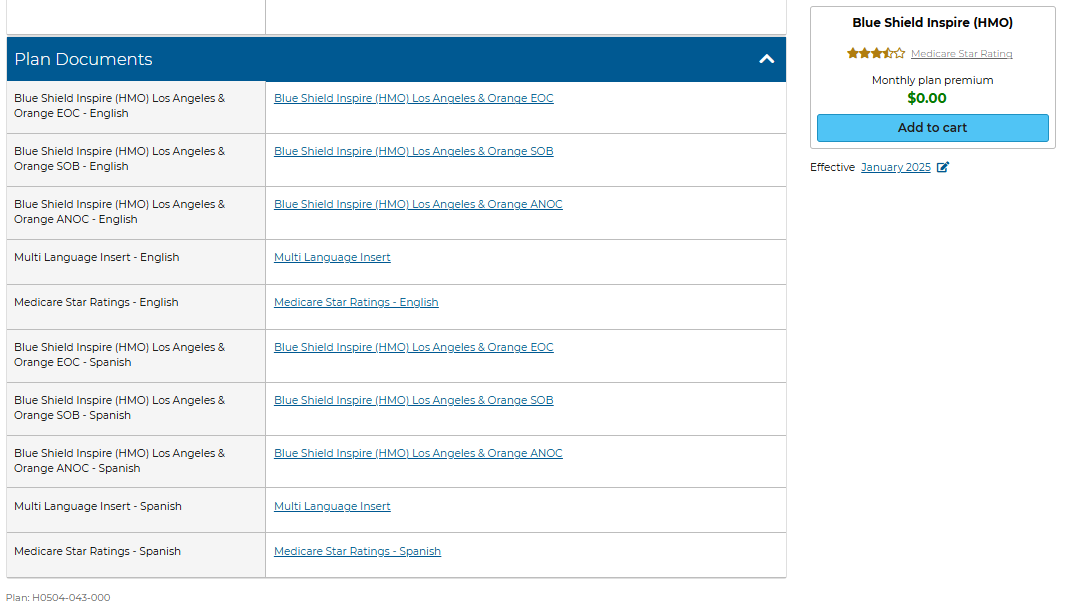The image size is (1065, 603).
Task: Open the Spanish Multi Language Insert link
Action: pos(332,506)
